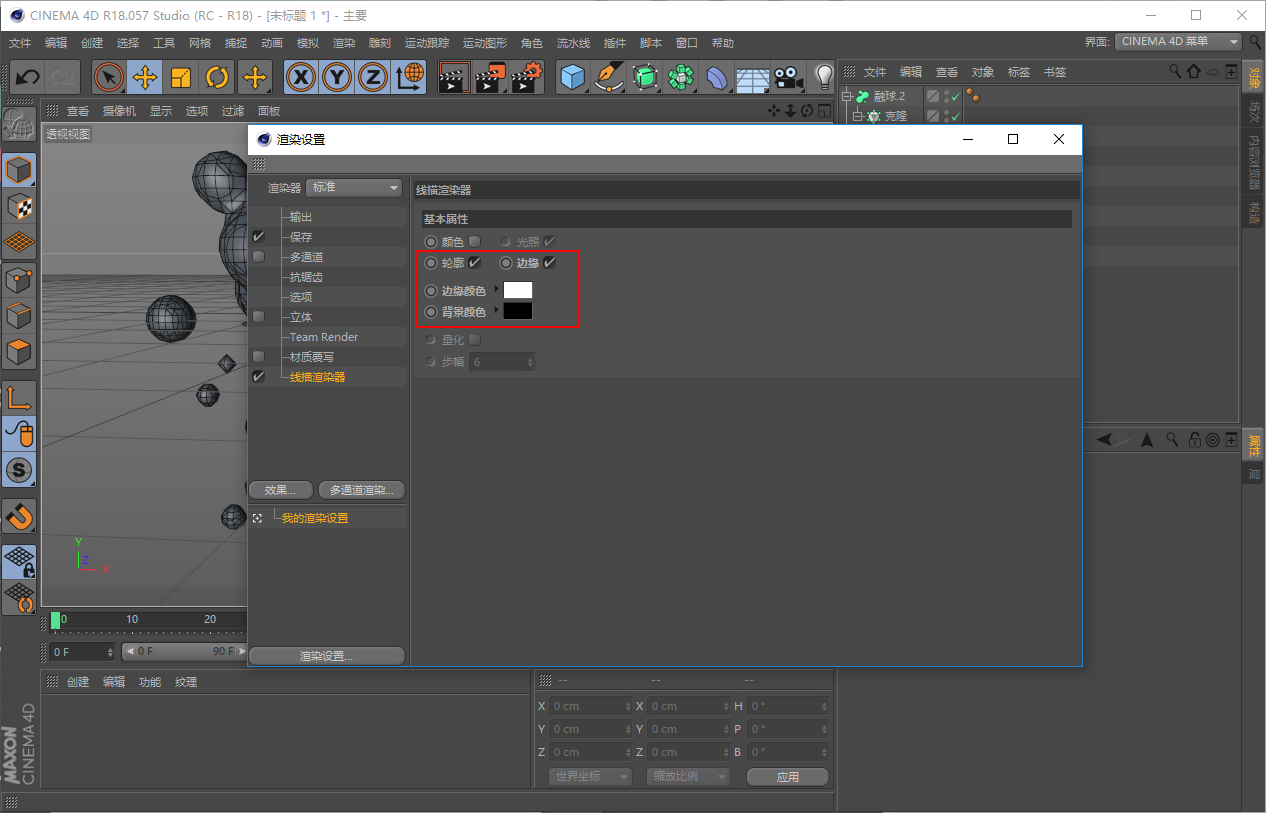
Task: Open the Subdivision Surface generator icon
Action: click(x=646, y=77)
